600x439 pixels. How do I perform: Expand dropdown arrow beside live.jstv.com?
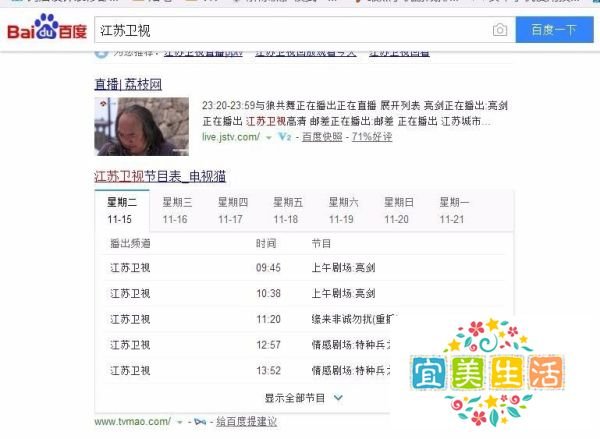click(269, 137)
